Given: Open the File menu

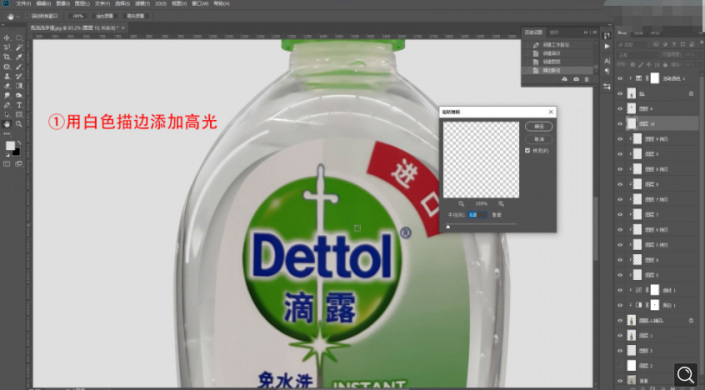Looking at the screenshot, I should [x=23, y=4].
